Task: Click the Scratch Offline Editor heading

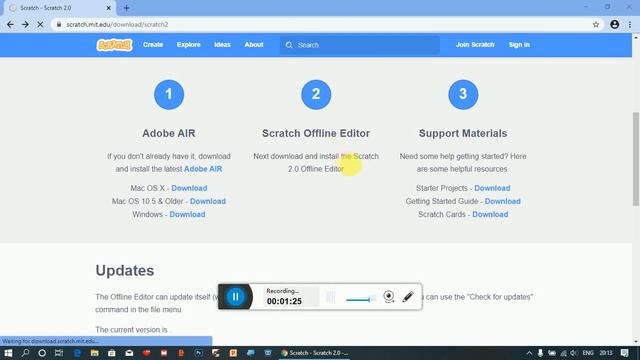Action: (x=316, y=133)
